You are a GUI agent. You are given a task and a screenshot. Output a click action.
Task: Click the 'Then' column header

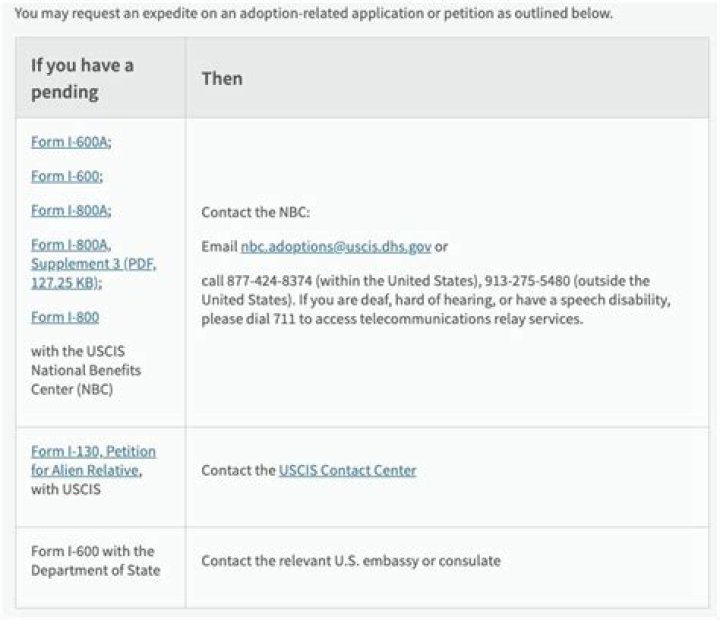222,79
